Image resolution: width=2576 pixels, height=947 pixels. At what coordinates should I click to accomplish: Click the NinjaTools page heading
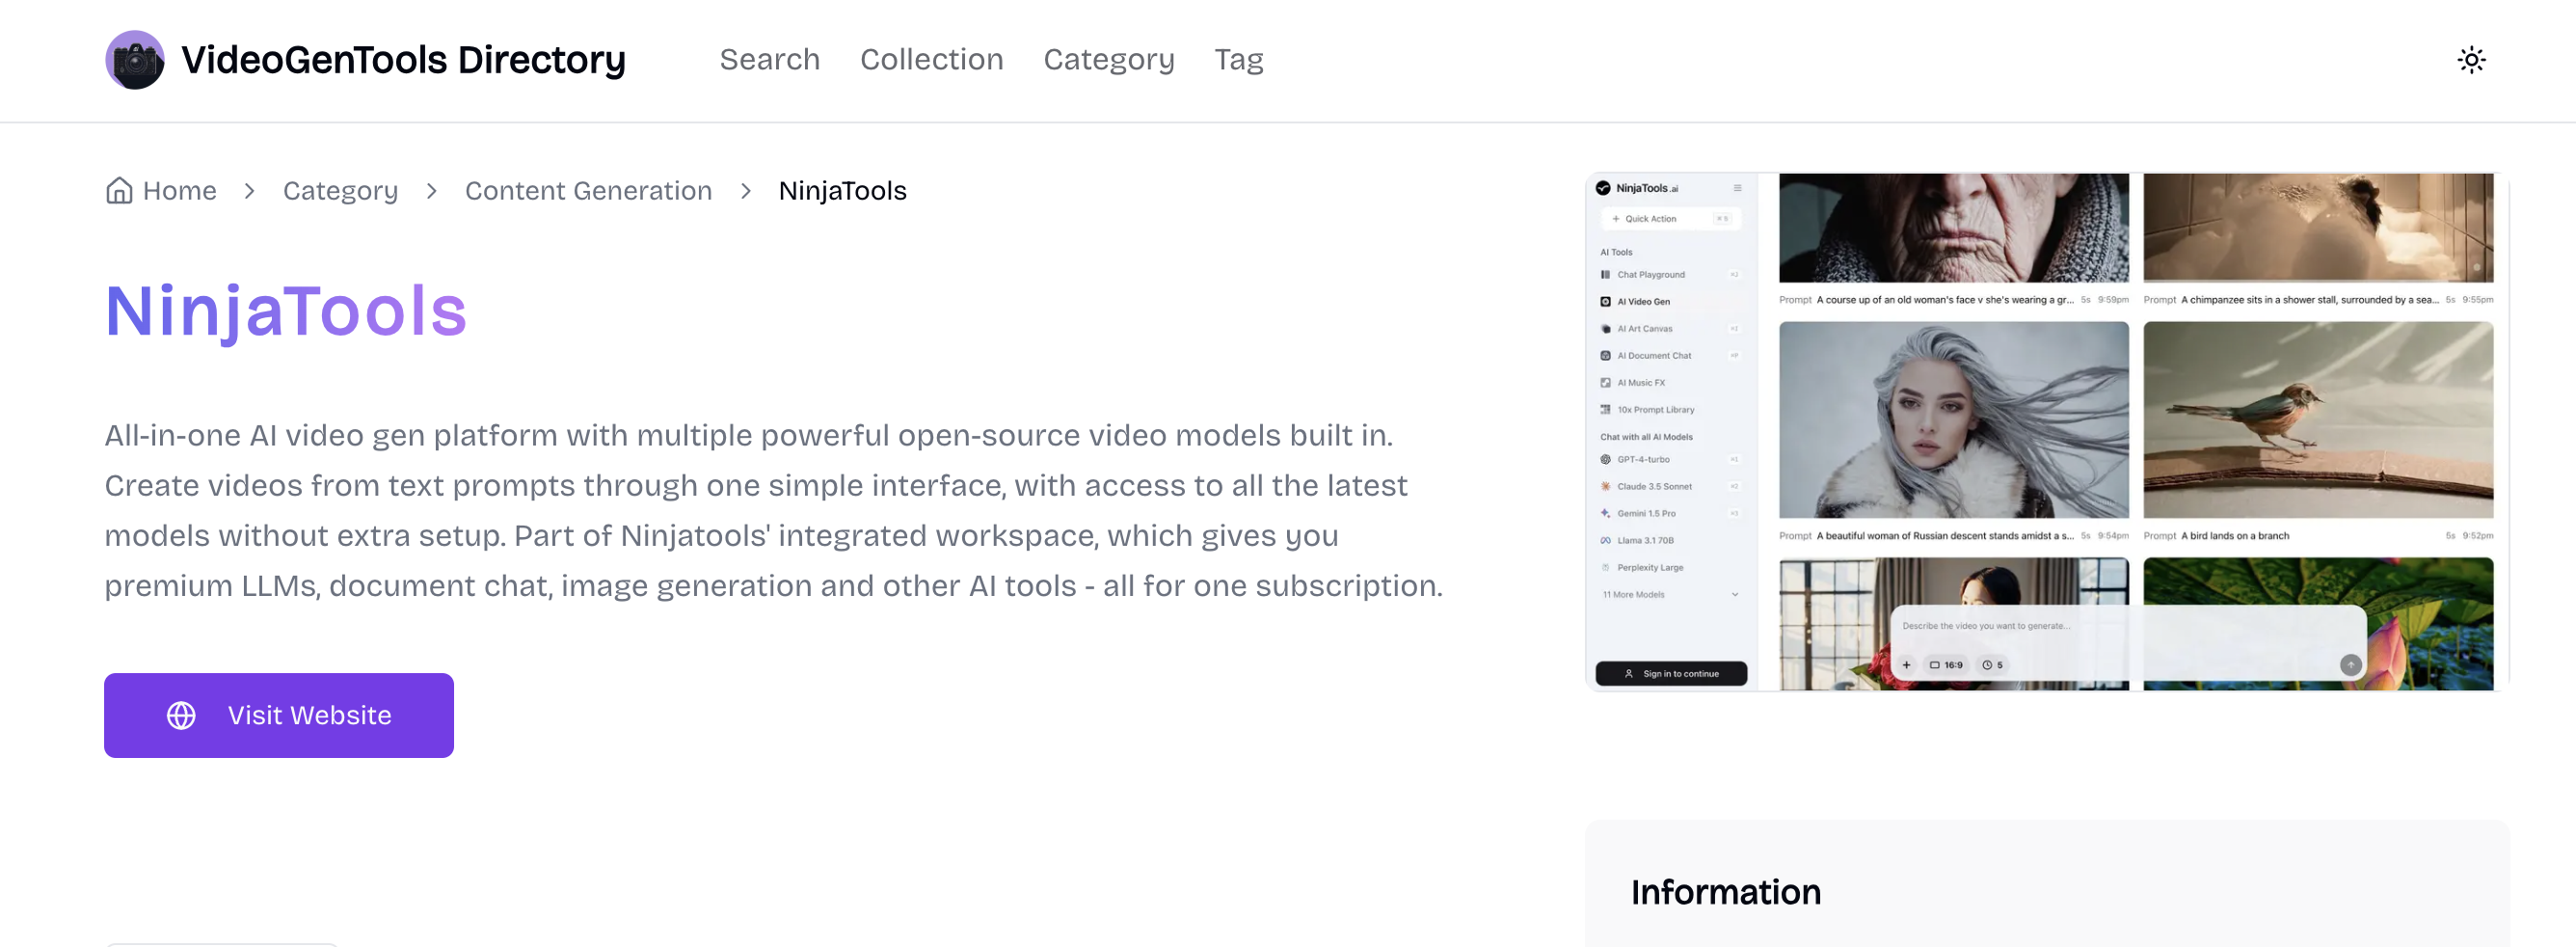tap(286, 311)
